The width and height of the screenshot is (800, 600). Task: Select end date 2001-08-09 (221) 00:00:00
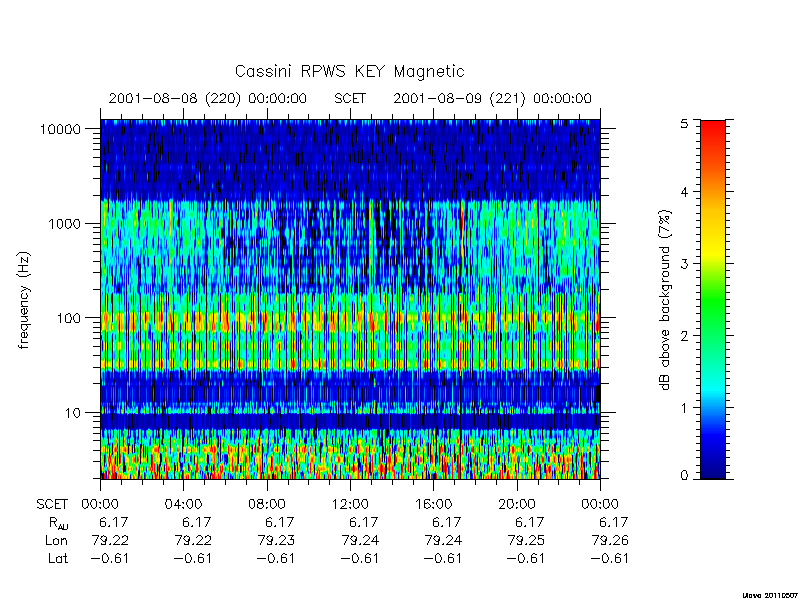pyautogui.click(x=492, y=98)
